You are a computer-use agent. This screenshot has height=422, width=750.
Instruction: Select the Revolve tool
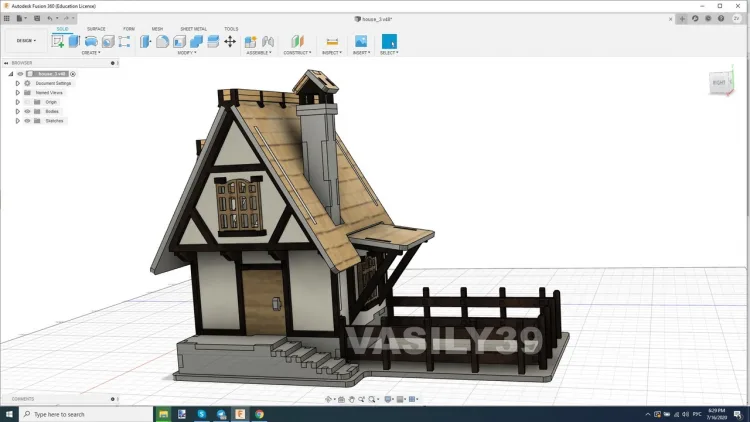pos(91,42)
